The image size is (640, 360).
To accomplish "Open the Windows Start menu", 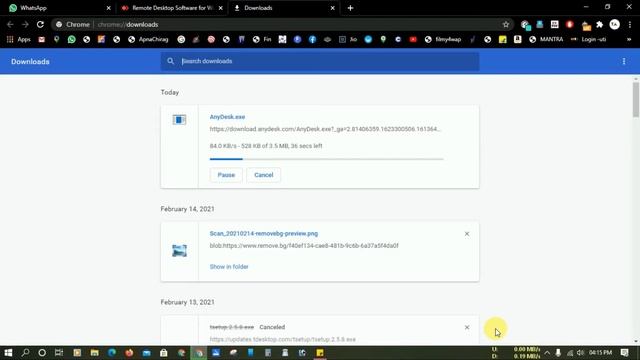I will click(8, 353).
